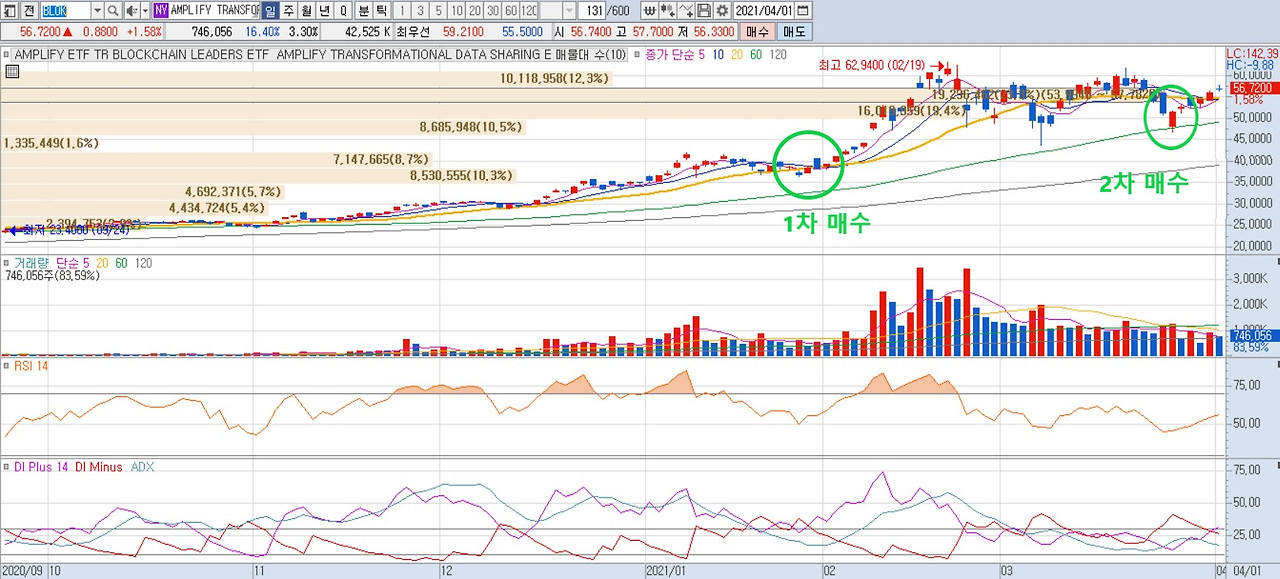The height and width of the screenshot is (579, 1280).
Task: Click the 최우선 quote label
Action: 413,32
